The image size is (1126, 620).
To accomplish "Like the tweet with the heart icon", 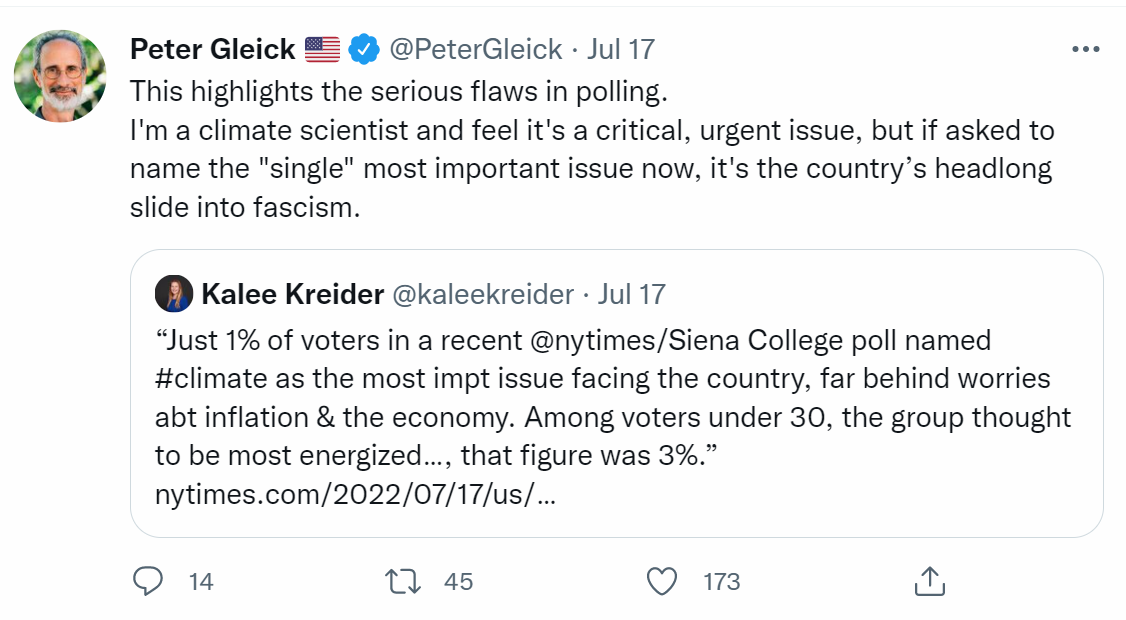I will click(662, 581).
